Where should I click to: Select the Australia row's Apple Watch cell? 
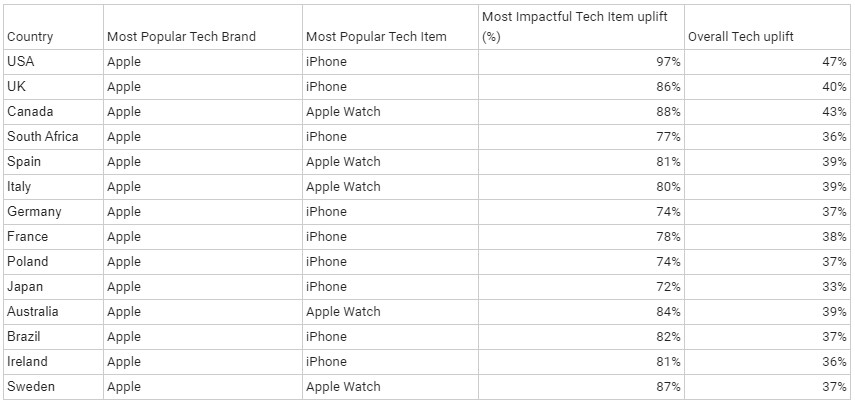[x=343, y=312]
